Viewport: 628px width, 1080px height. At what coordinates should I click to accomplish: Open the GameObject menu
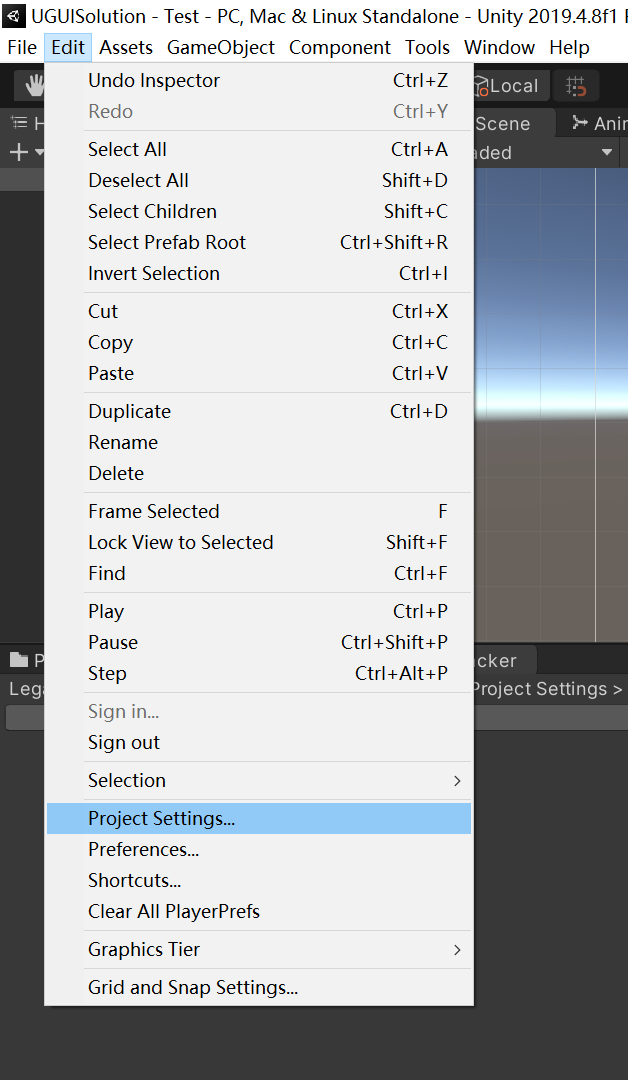(221, 48)
